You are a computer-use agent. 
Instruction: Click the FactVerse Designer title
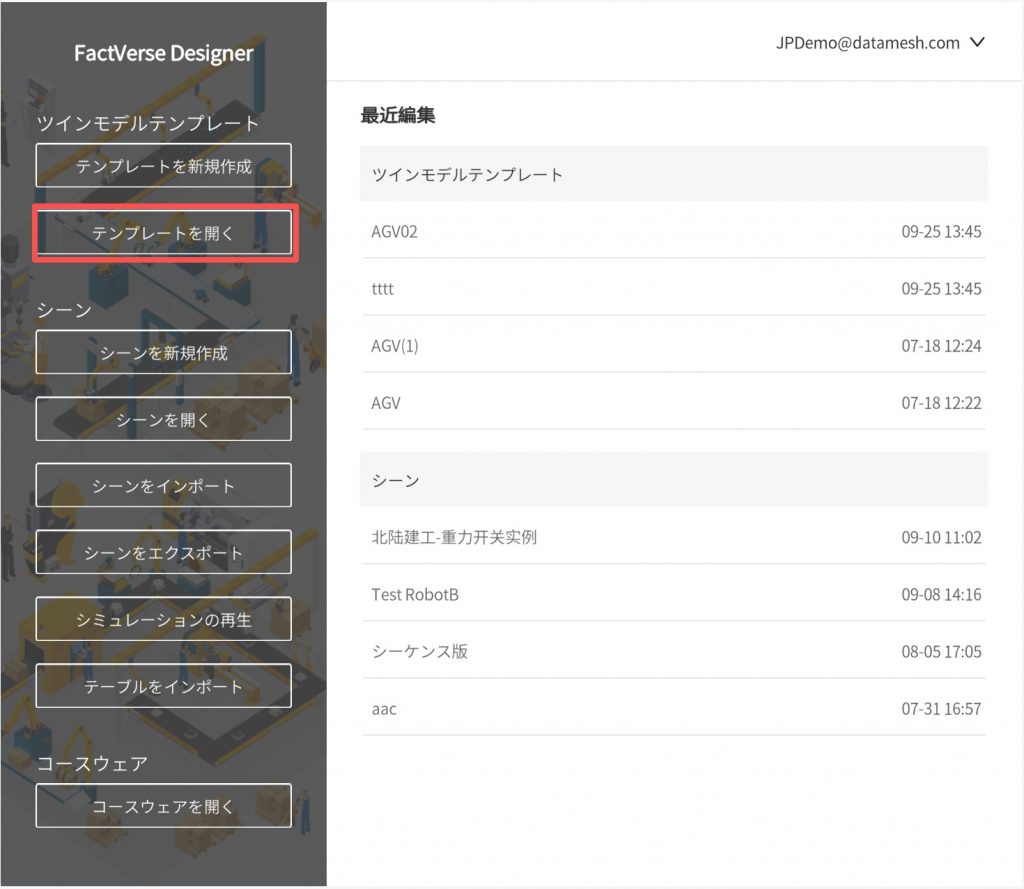click(x=163, y=53)
